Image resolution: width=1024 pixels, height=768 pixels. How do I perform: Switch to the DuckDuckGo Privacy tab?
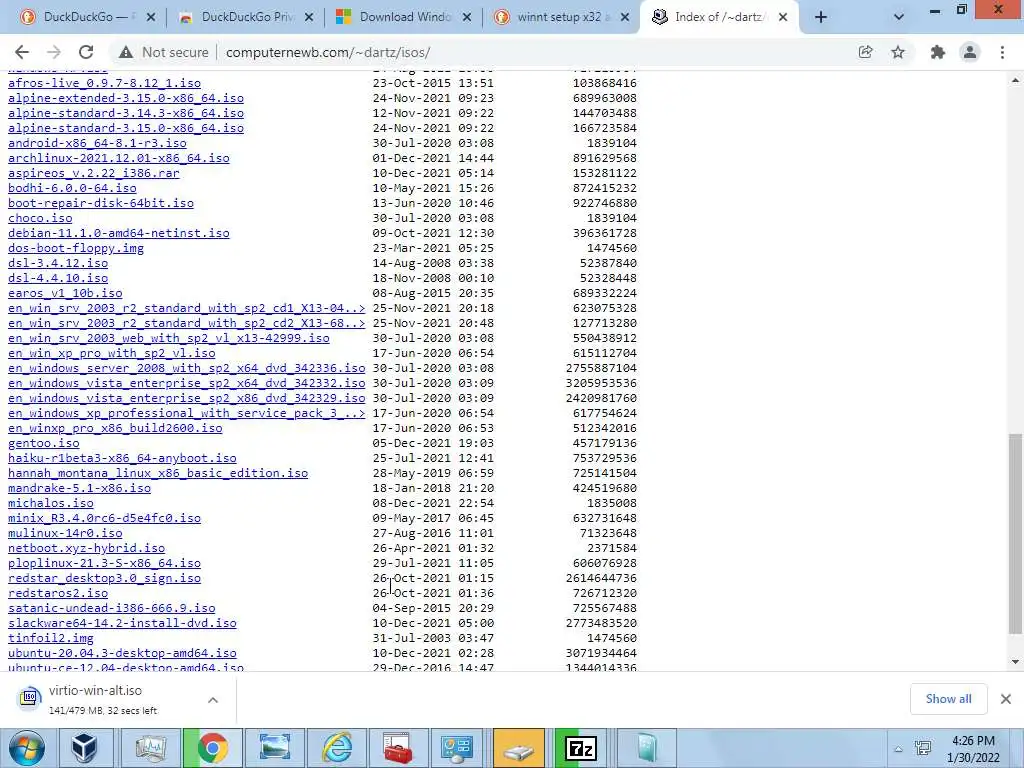246,17
